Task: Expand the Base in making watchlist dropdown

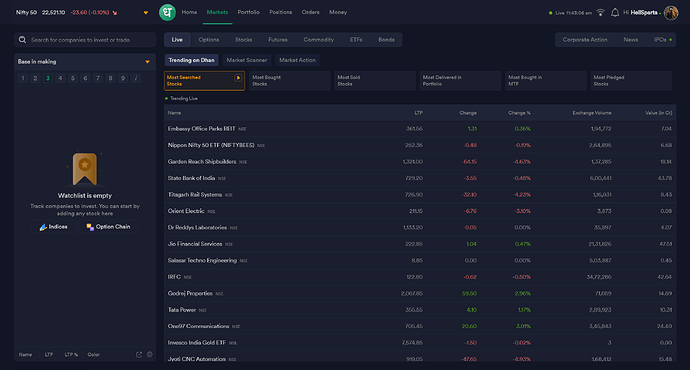Action: pos(147,62)
